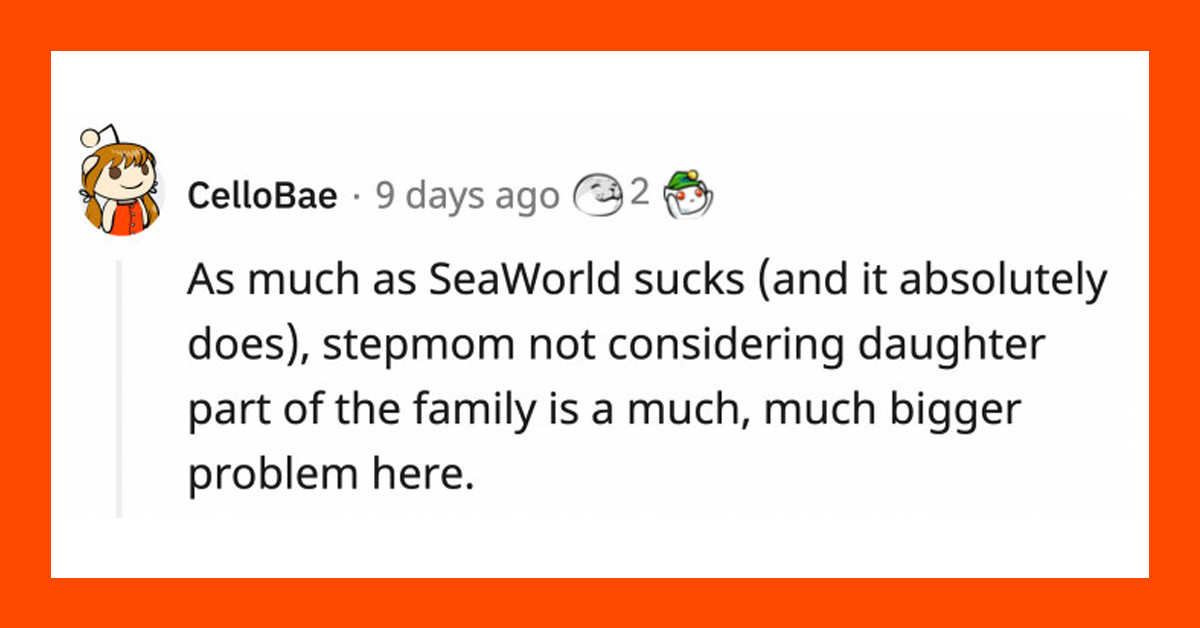Click the dot separator after CelloBae
The image size is (1200, 628).
(356, 196)
